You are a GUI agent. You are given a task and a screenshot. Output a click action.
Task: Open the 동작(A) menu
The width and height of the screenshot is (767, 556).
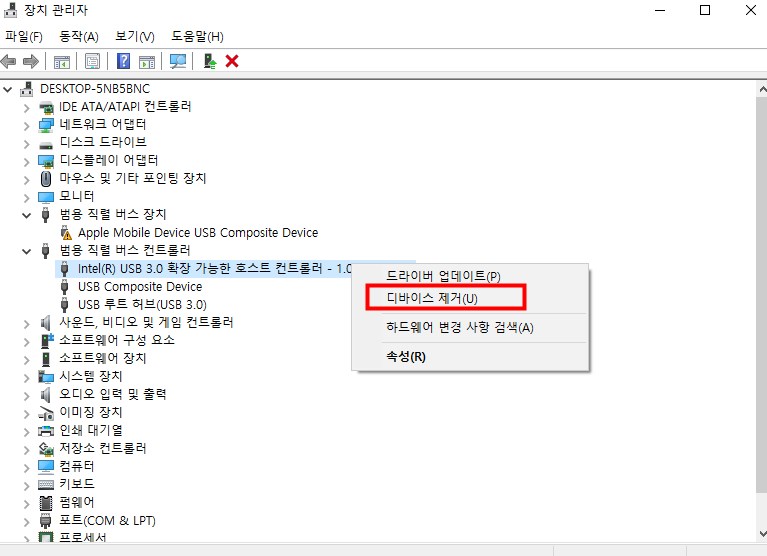tap(79, 37)
